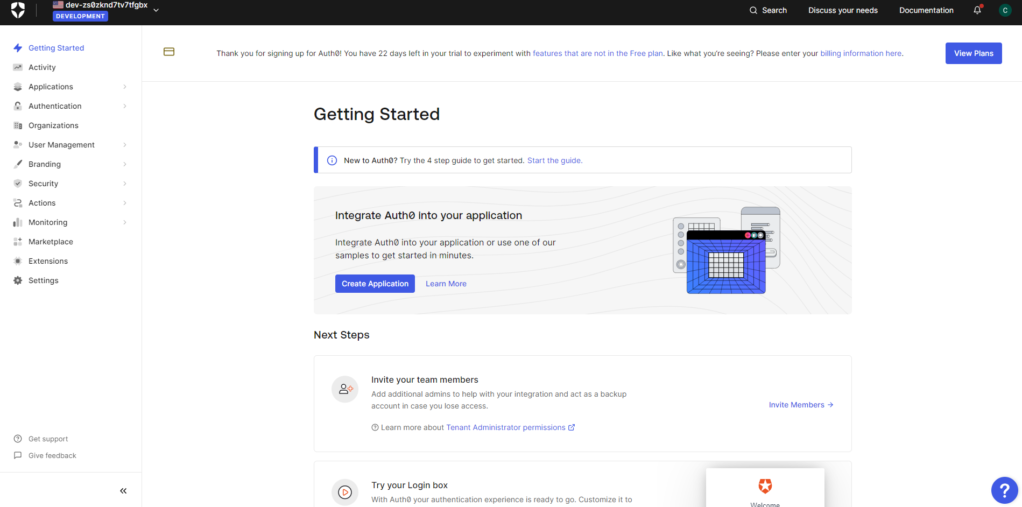Click the Organizations sidebar icon
The image size is (1022, 507).
[18, 126]
